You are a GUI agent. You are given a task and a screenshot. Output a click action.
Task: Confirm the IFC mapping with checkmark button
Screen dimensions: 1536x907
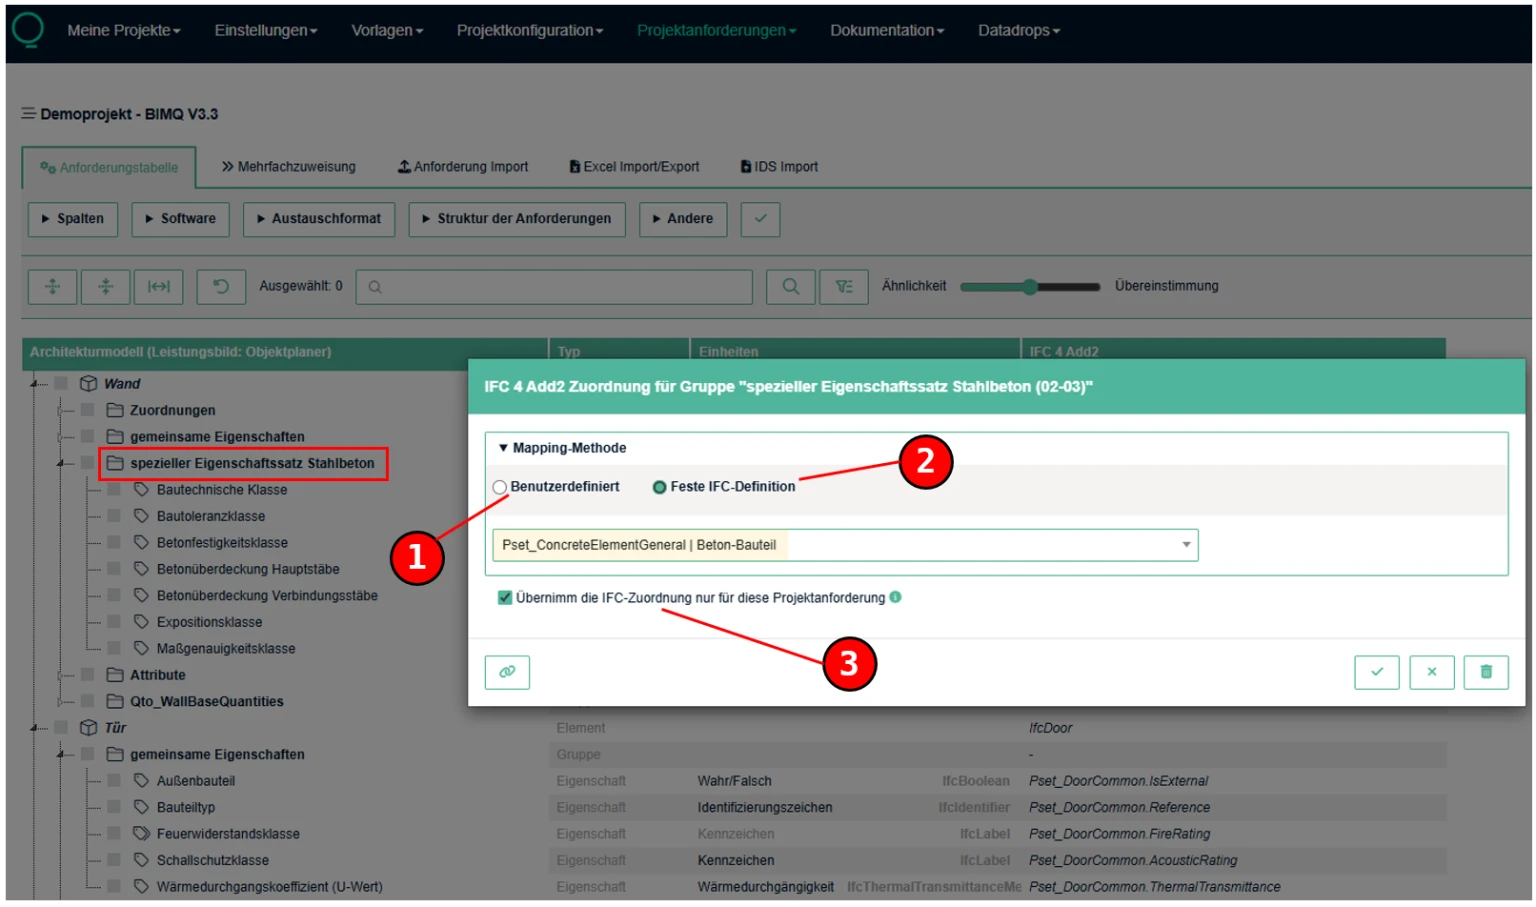point(1376,672)
